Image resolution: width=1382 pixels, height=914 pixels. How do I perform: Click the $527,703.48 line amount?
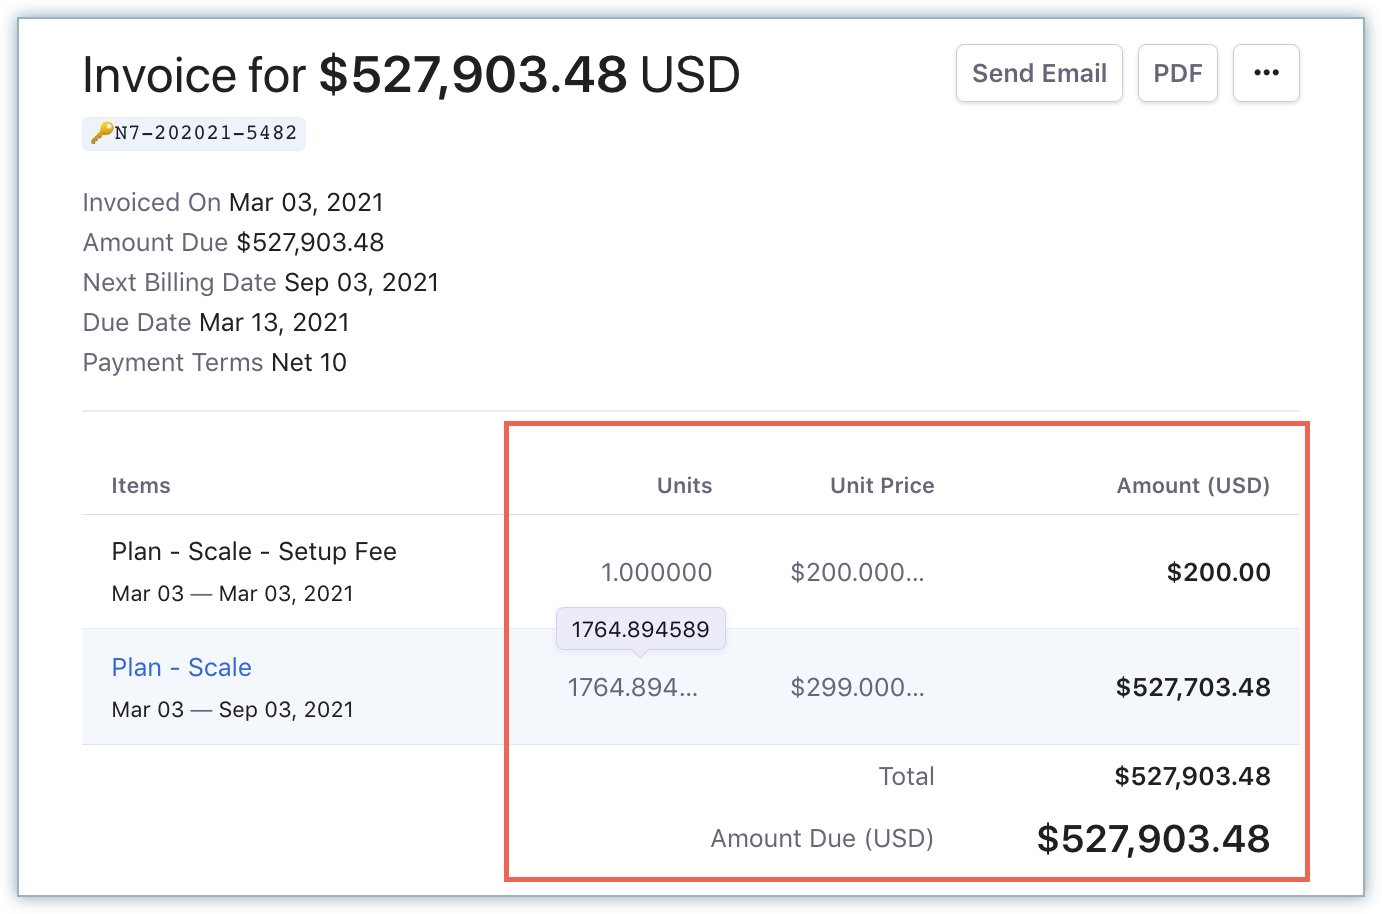pyautogui.click(x=1193, y=687)
